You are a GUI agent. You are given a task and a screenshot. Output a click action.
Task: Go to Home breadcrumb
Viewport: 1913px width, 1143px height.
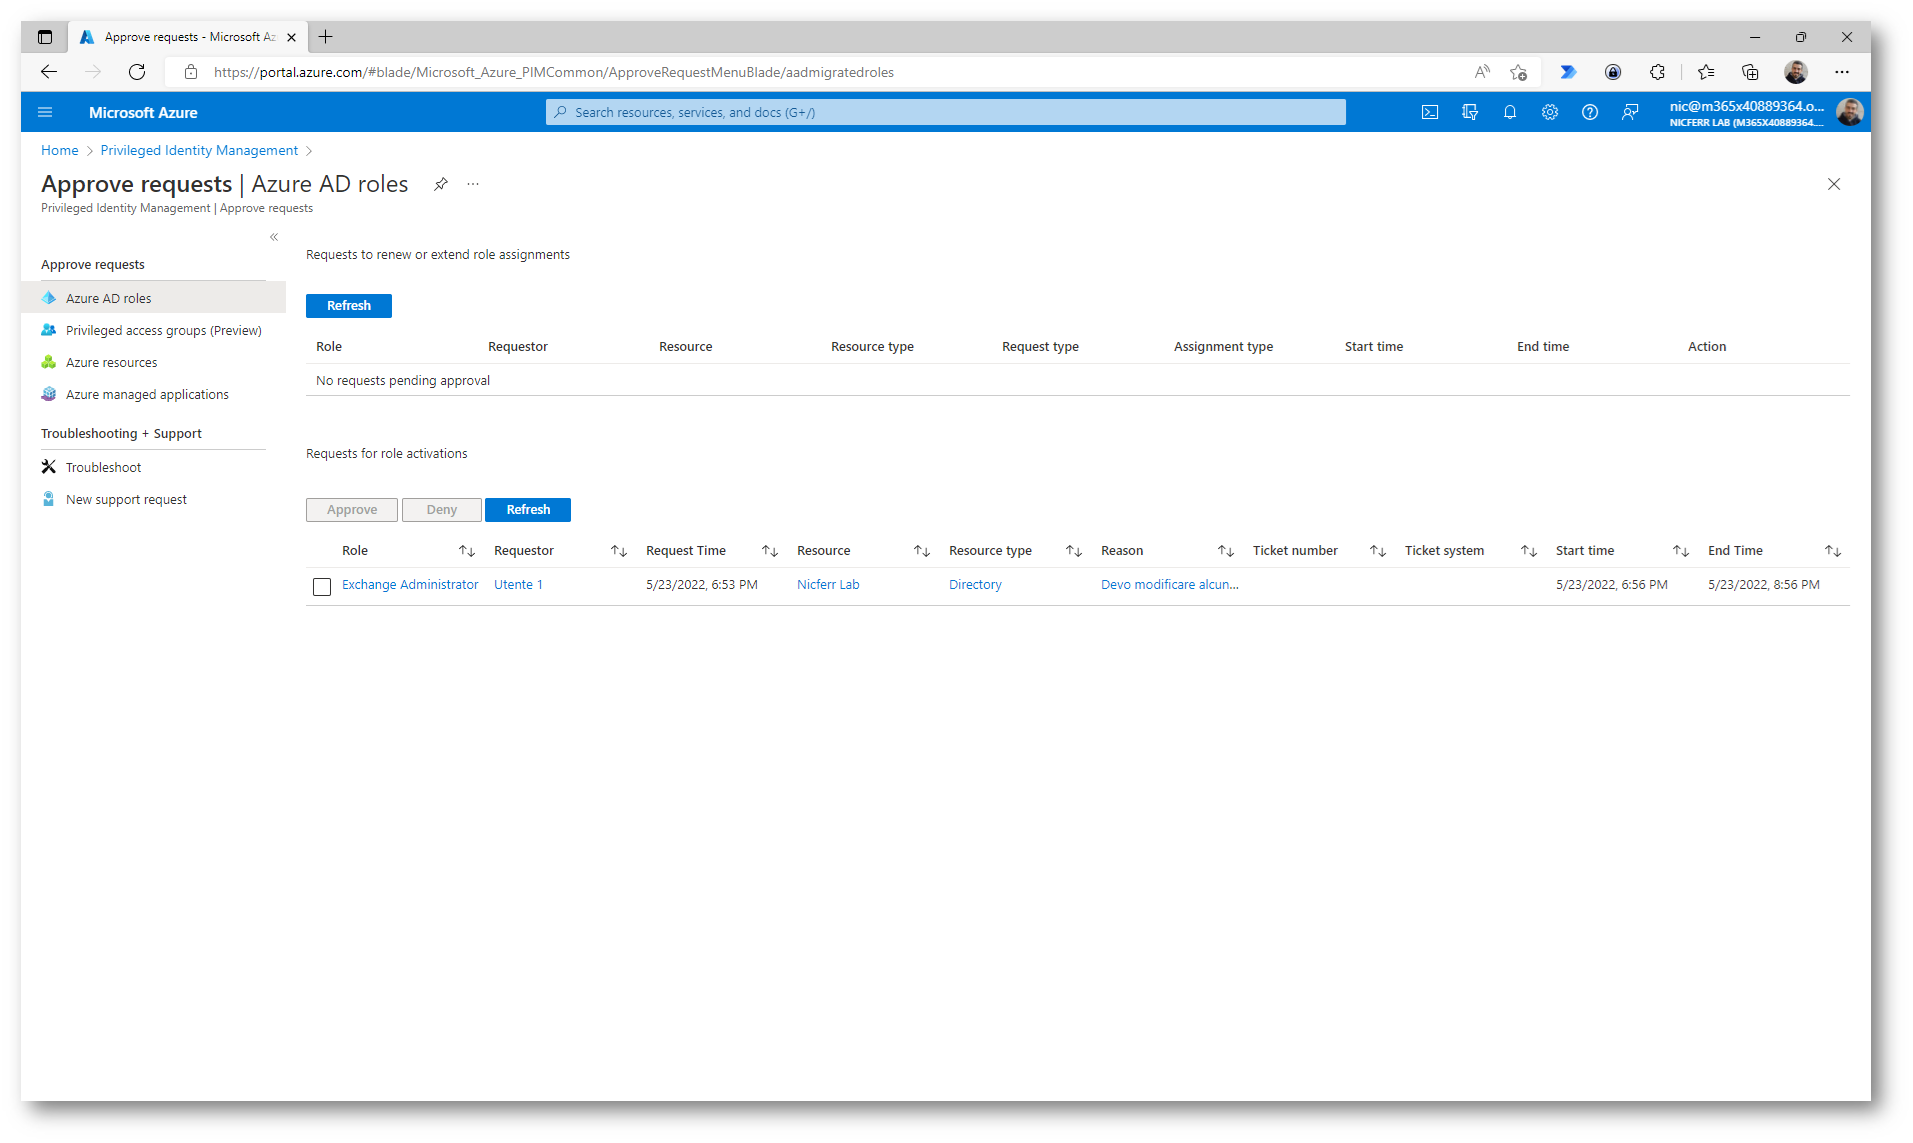60,150
